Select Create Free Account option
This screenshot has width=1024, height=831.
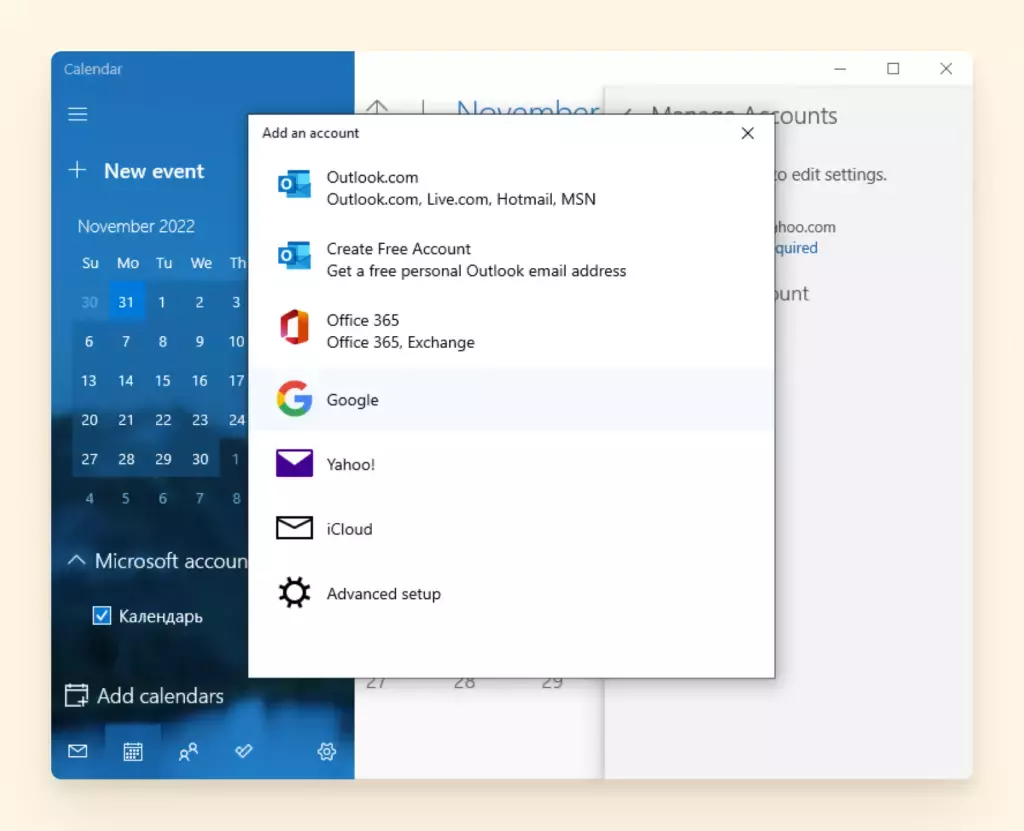(x=512, y=259)
